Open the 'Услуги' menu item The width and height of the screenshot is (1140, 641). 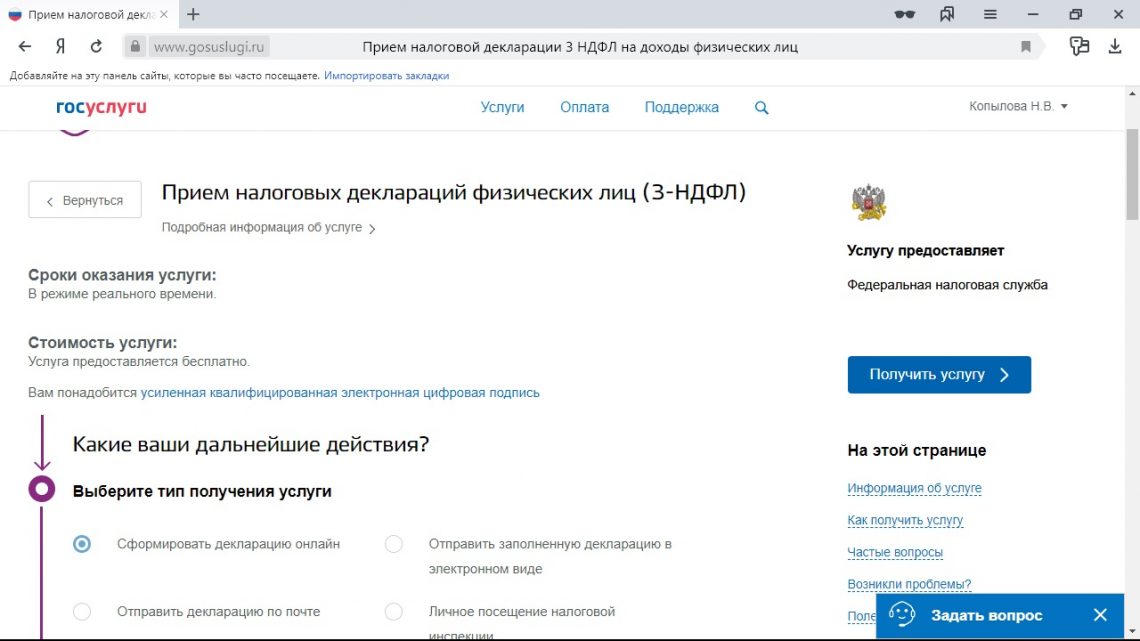502,108
